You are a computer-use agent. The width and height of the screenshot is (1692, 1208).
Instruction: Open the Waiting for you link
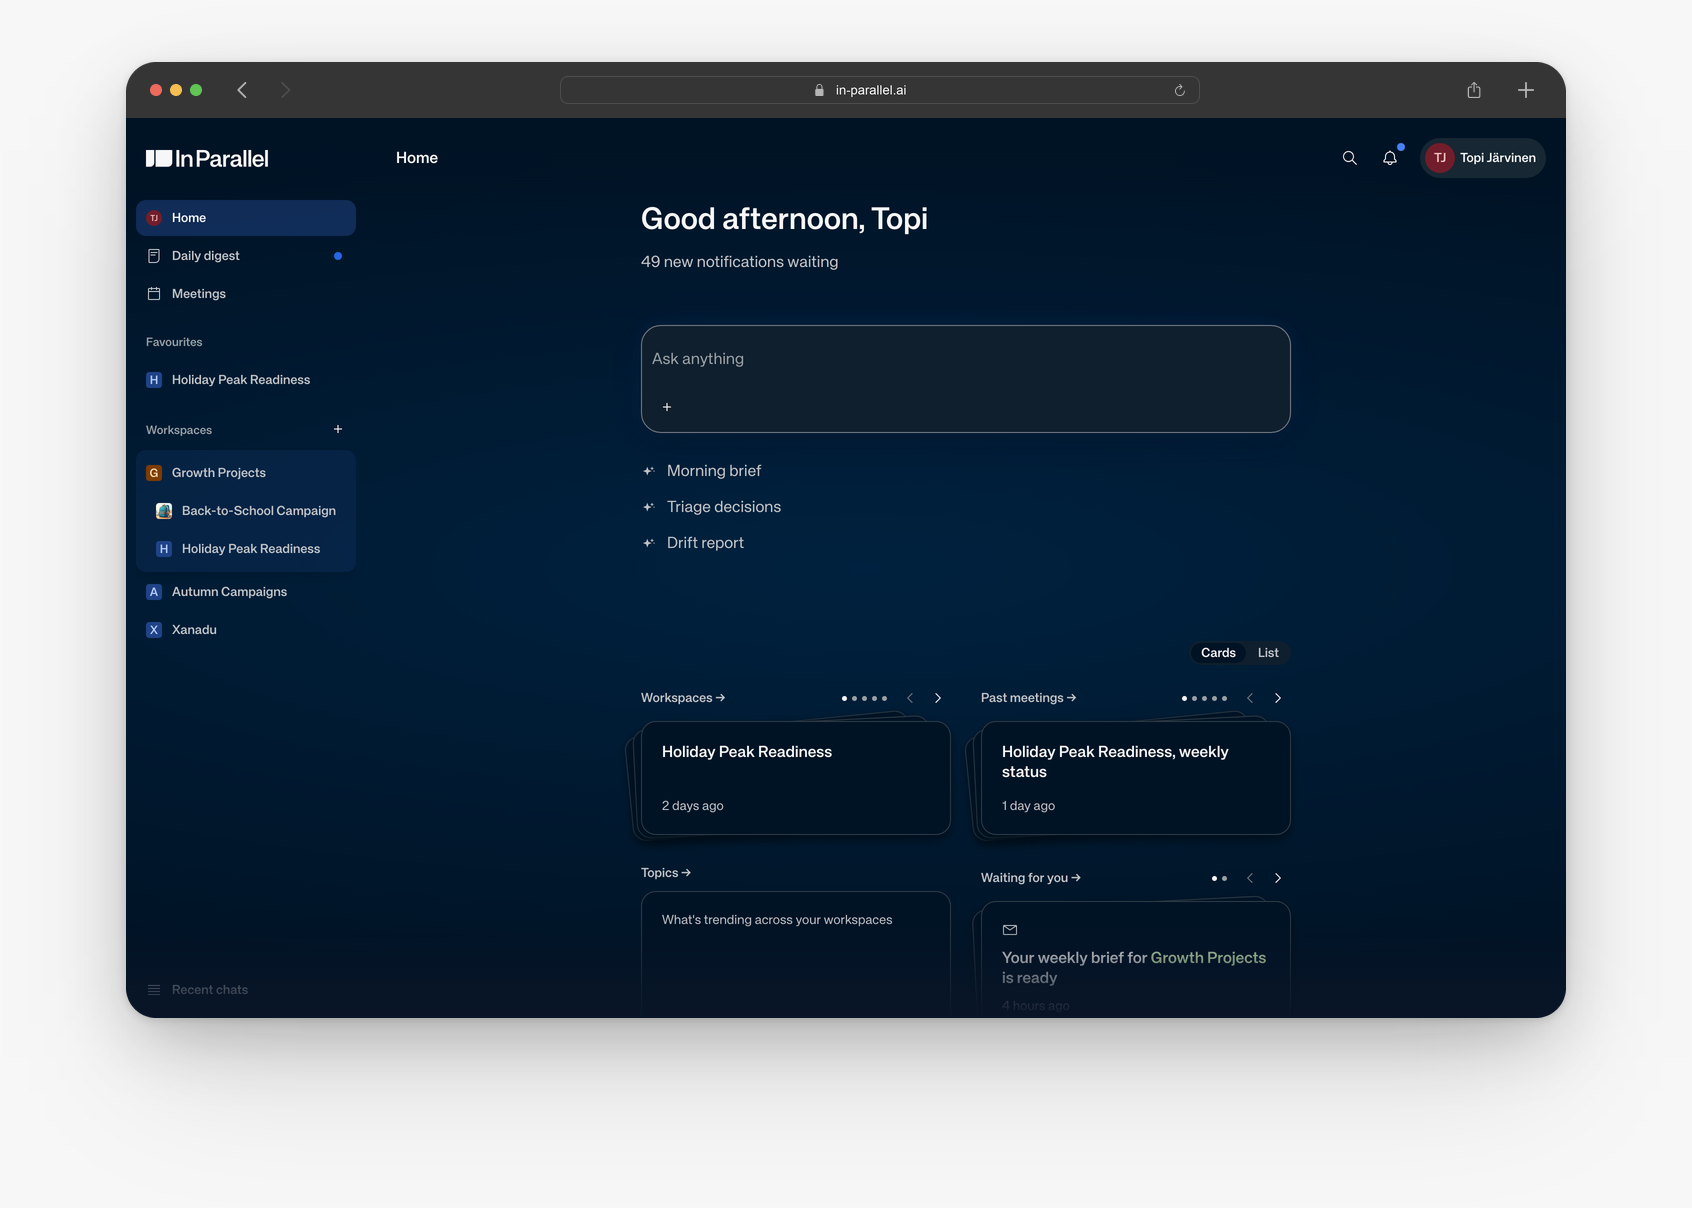click(1031, 878)
